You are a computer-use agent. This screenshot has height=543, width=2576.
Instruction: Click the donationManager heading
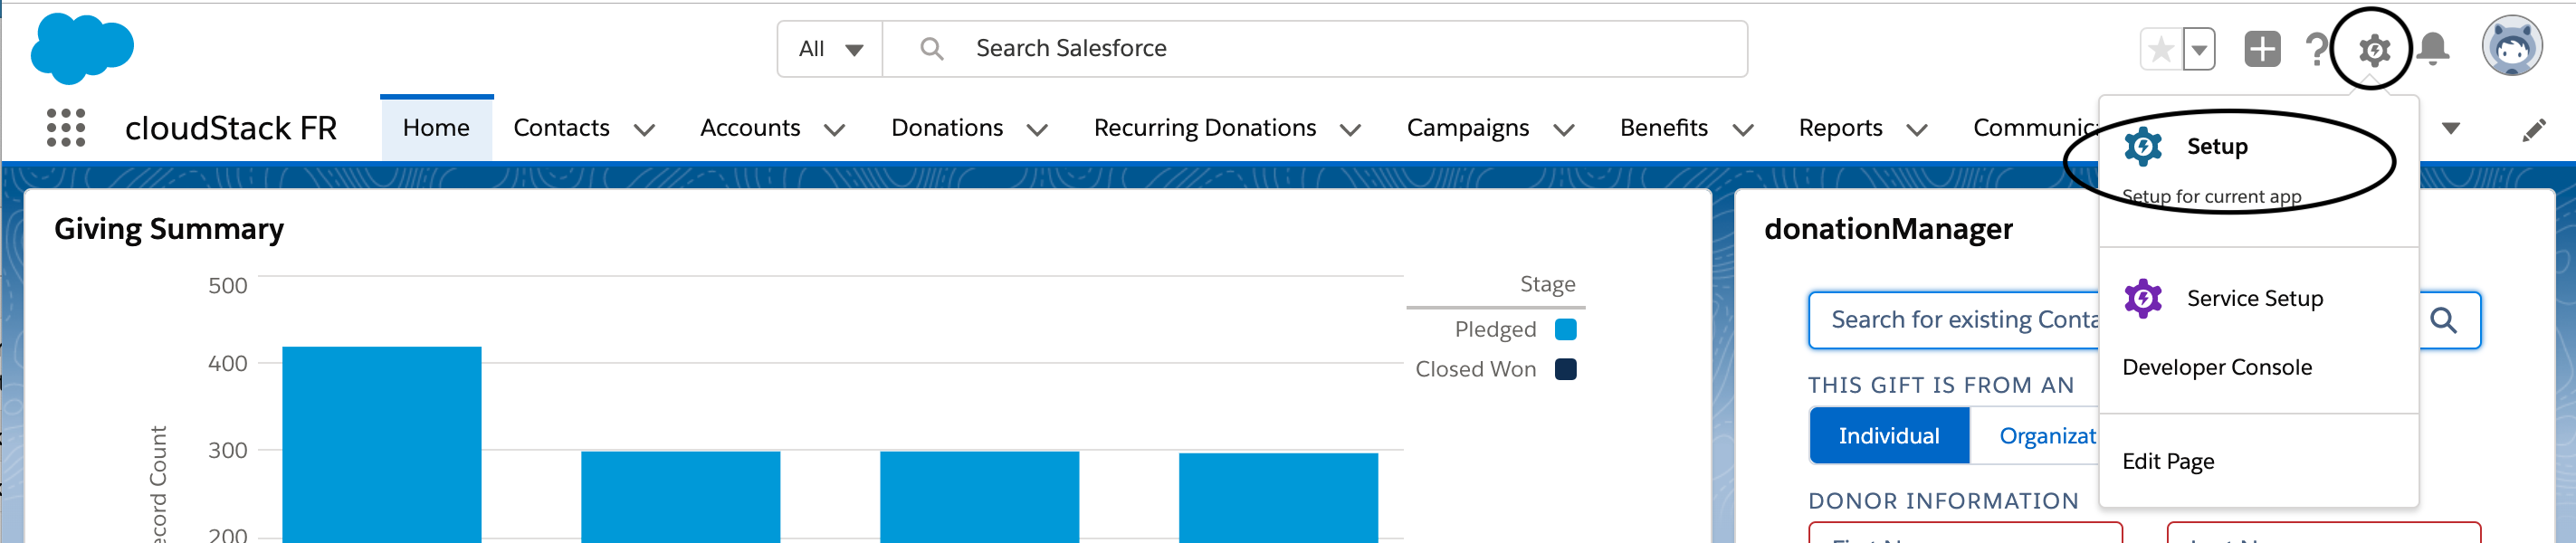pyautogui.click(x=1888, y=229)
